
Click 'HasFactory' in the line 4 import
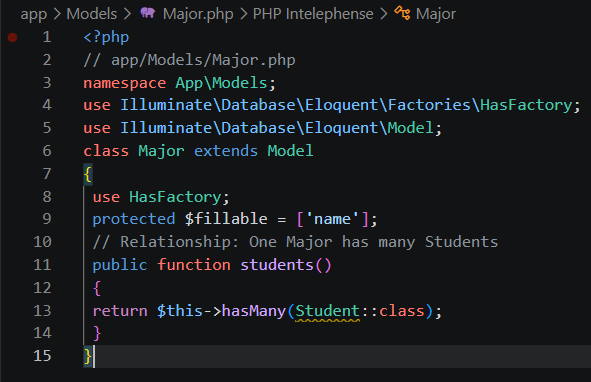[526, 105]
